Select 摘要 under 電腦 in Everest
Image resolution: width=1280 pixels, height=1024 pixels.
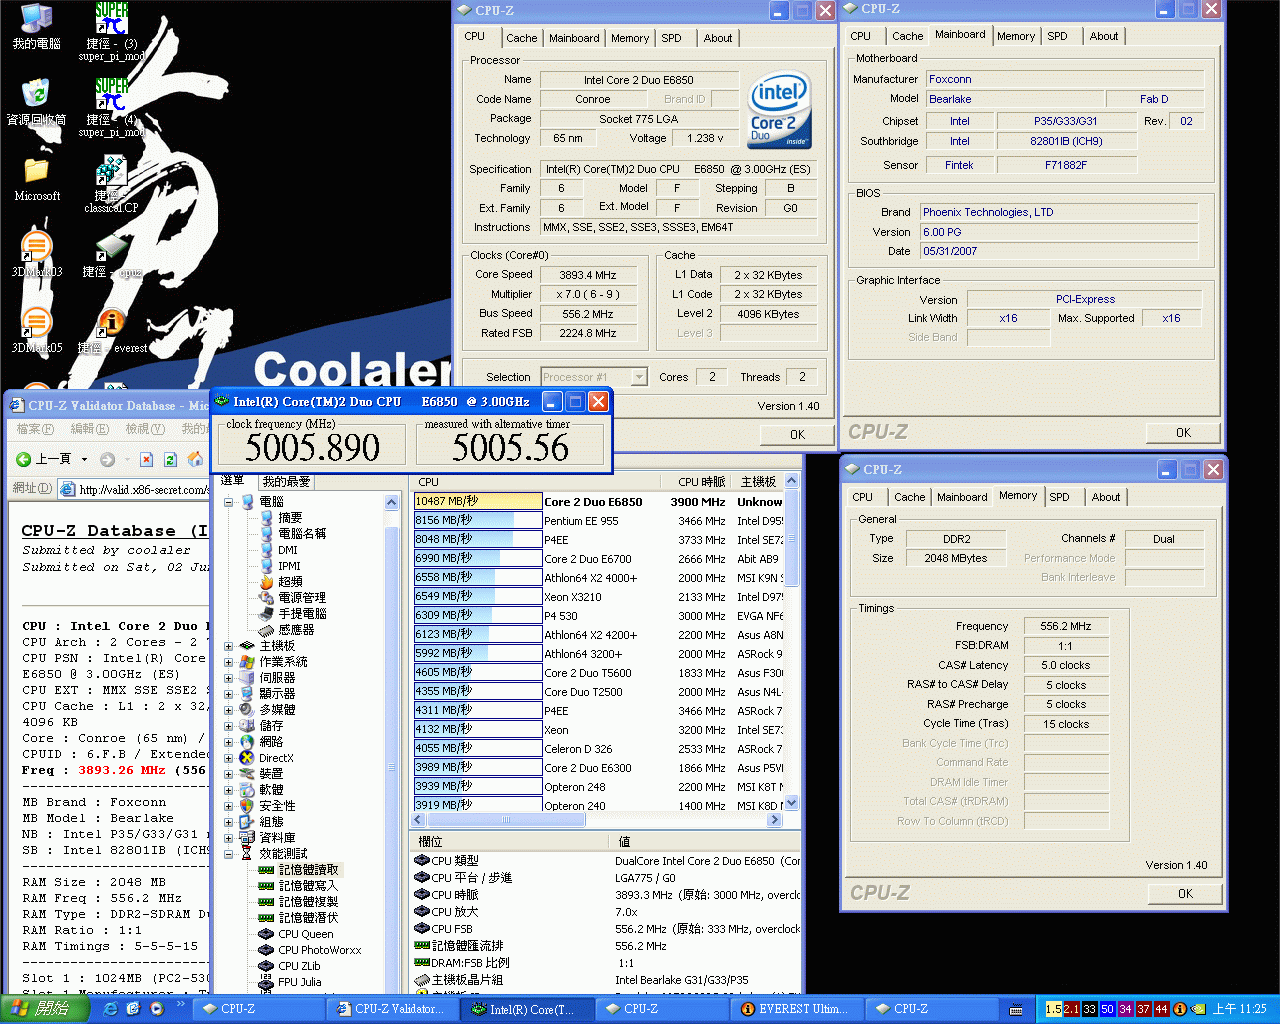coord(290,518)
